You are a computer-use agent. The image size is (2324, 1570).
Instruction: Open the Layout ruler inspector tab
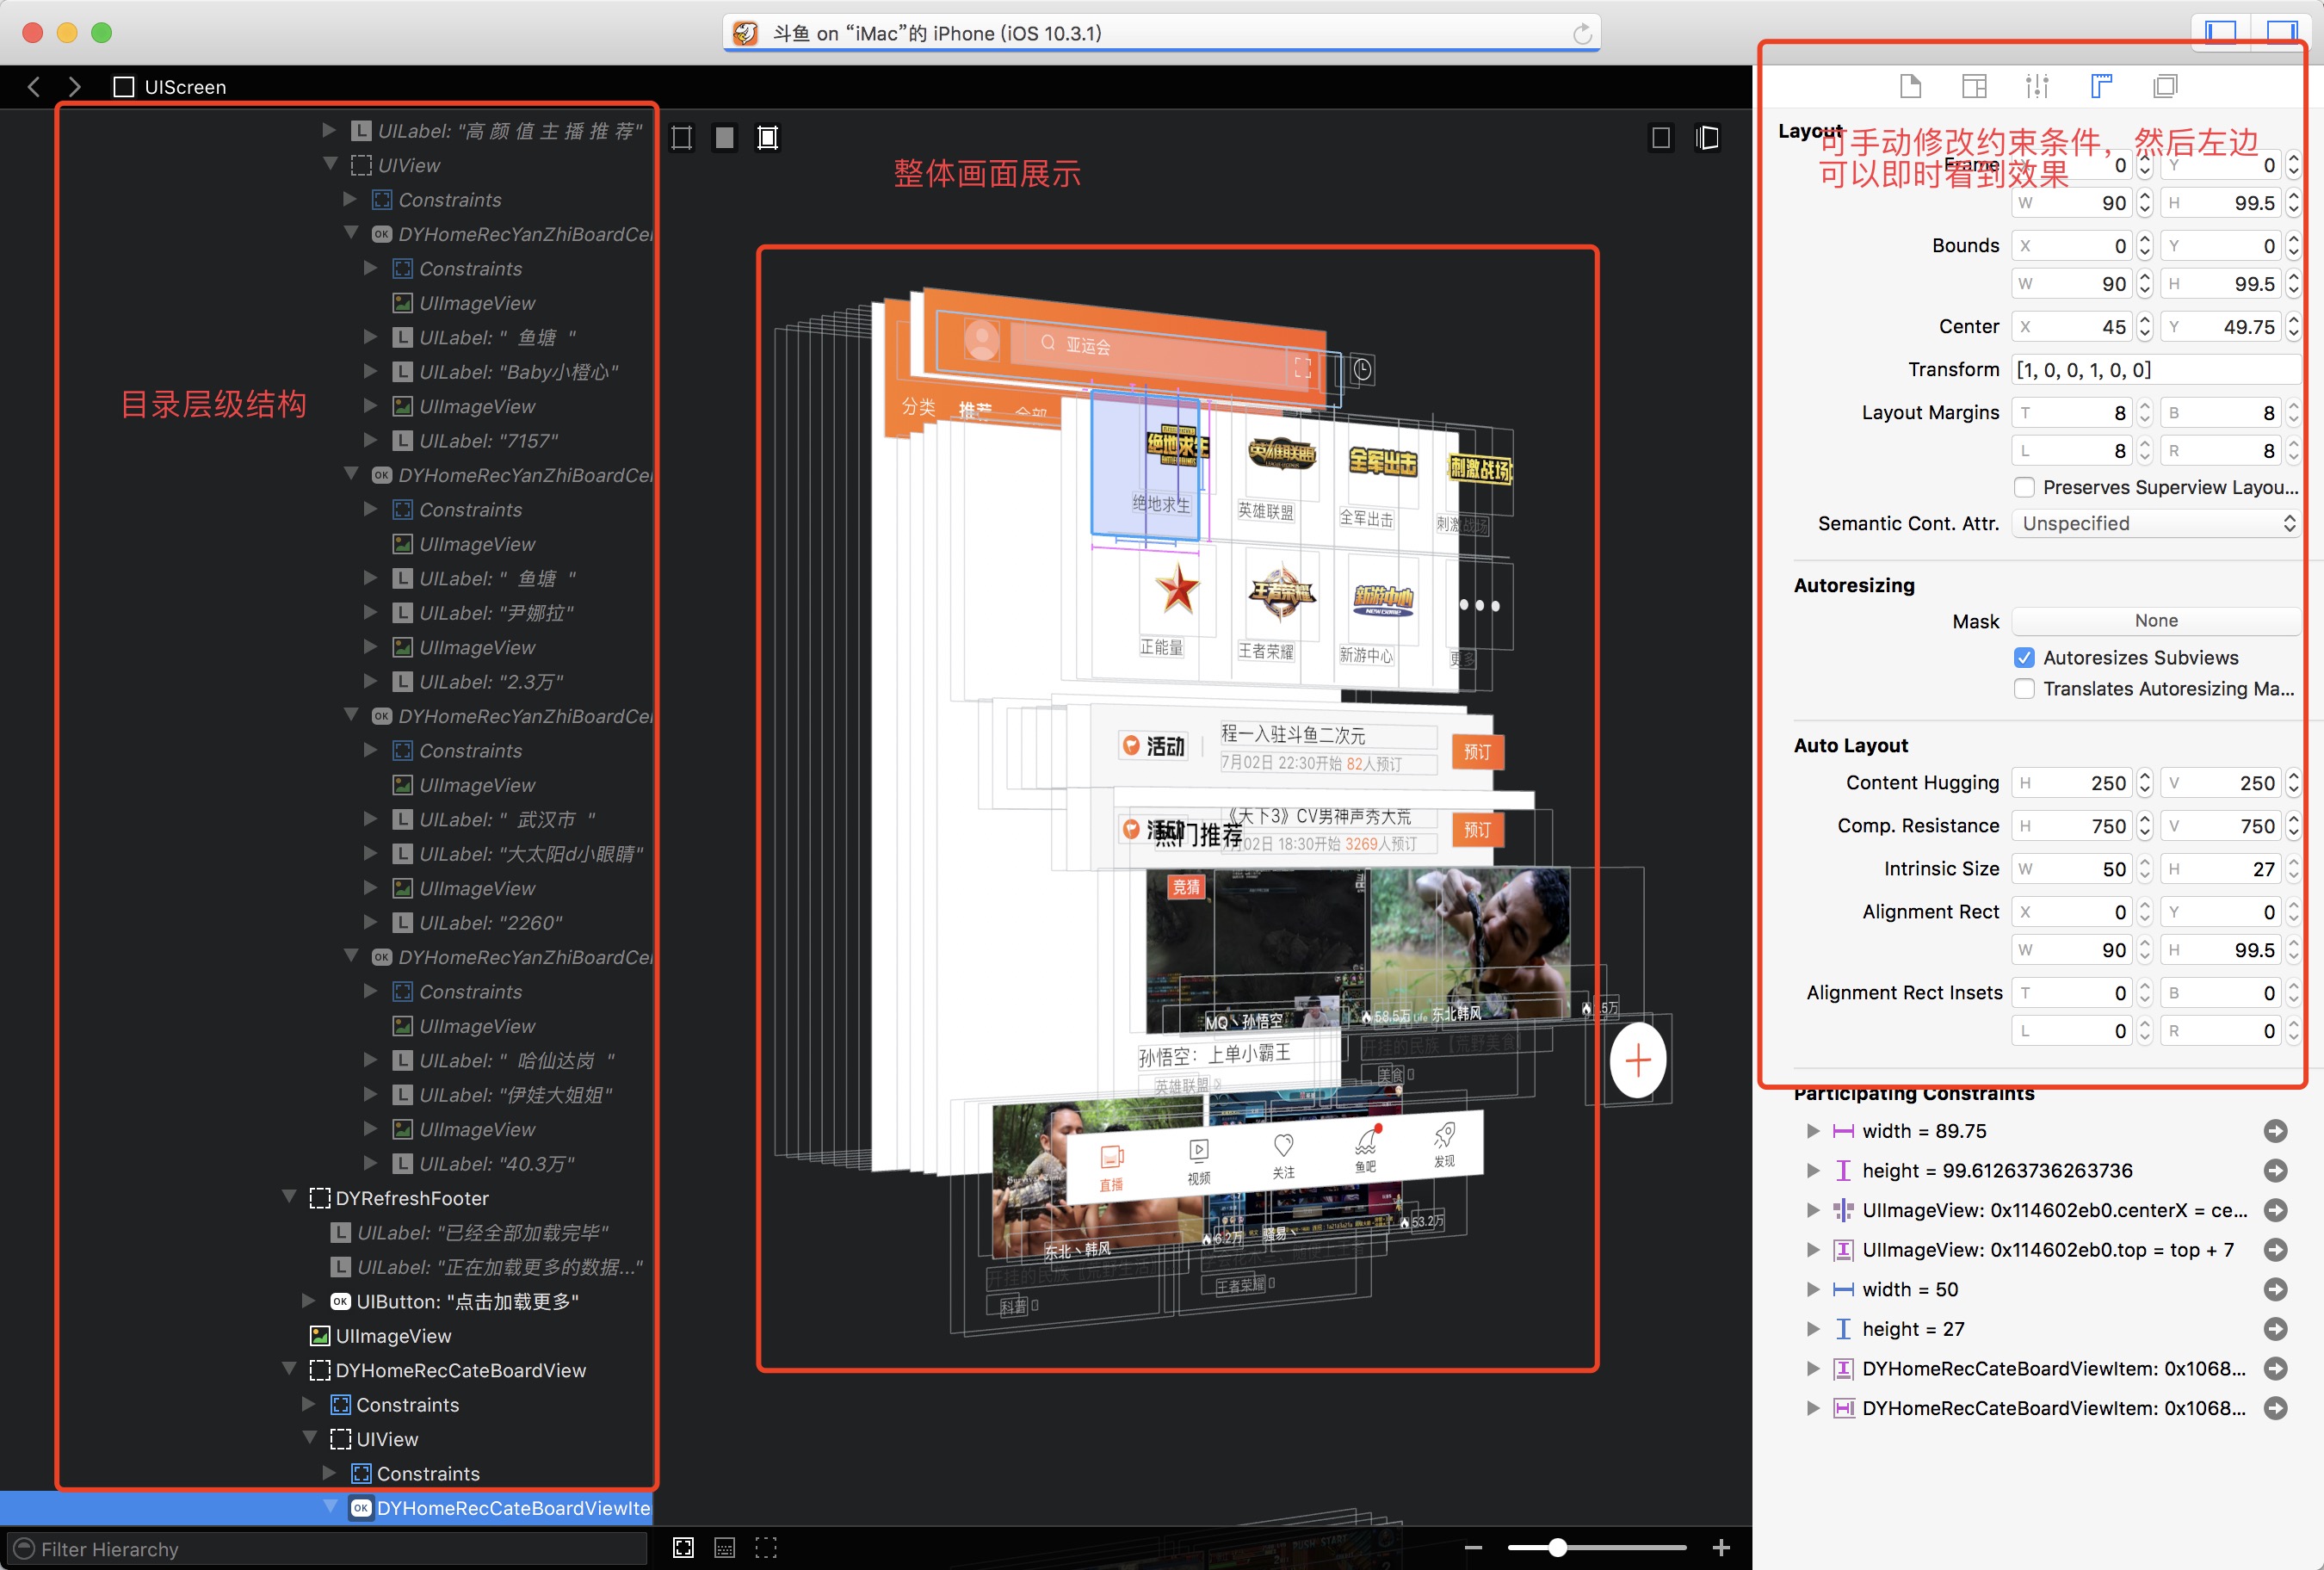click(x=2101, y=86)
